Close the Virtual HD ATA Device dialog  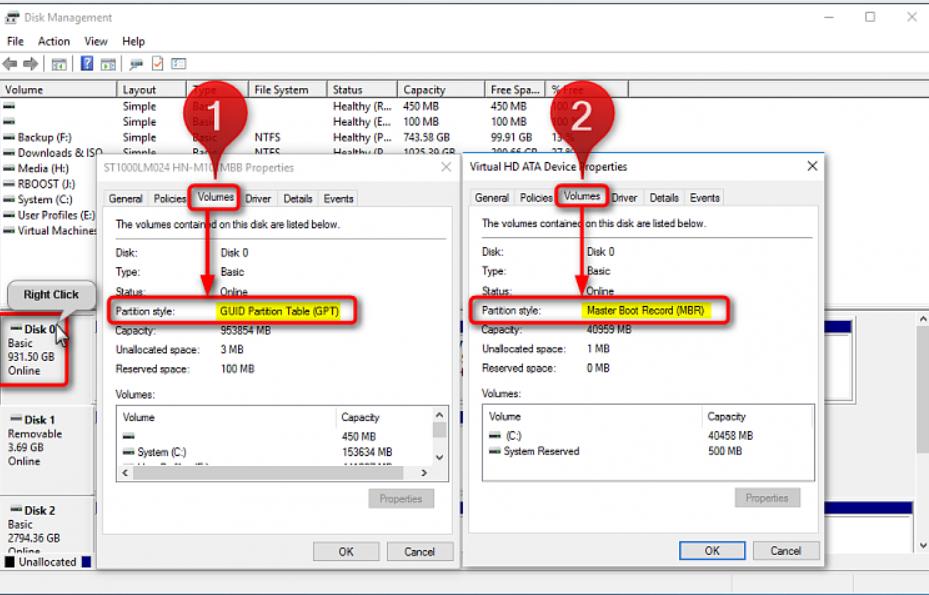pos(812,166)
